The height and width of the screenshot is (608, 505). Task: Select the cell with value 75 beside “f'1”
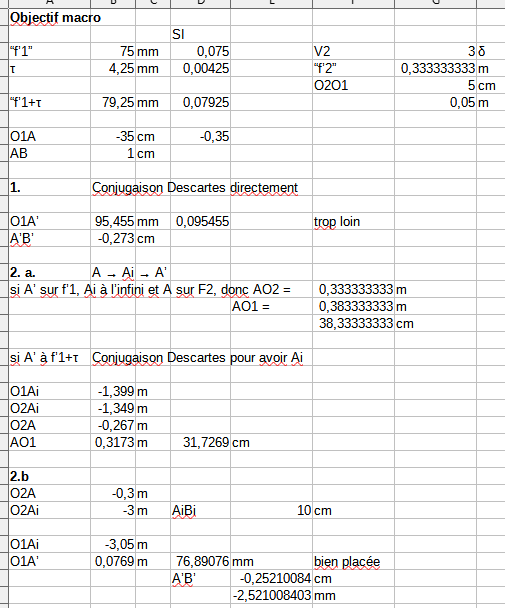(x=113, y=51)
